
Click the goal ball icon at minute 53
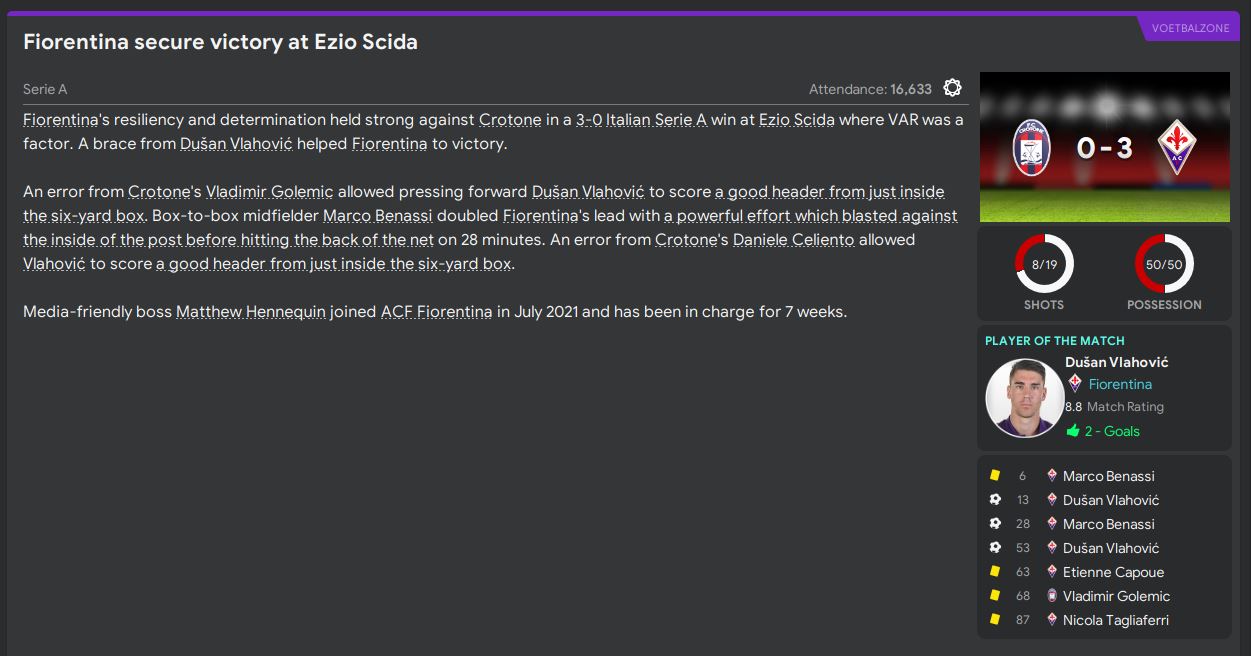(995, 548)
